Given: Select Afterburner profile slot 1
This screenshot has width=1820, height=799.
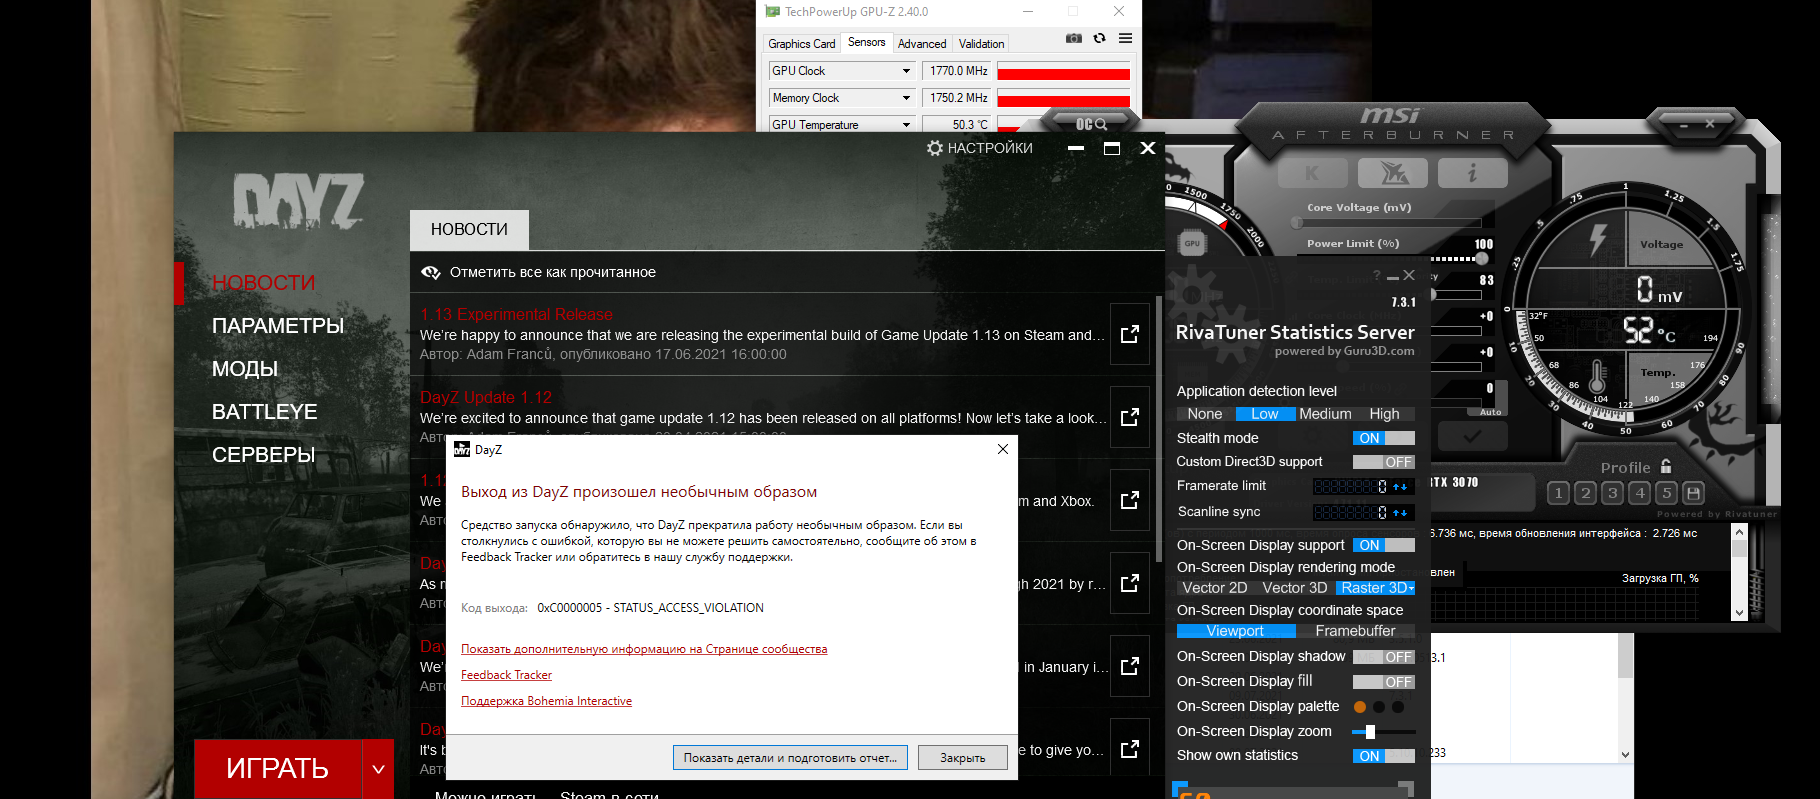Looking at the screenshot, I should coord(1558,493).
